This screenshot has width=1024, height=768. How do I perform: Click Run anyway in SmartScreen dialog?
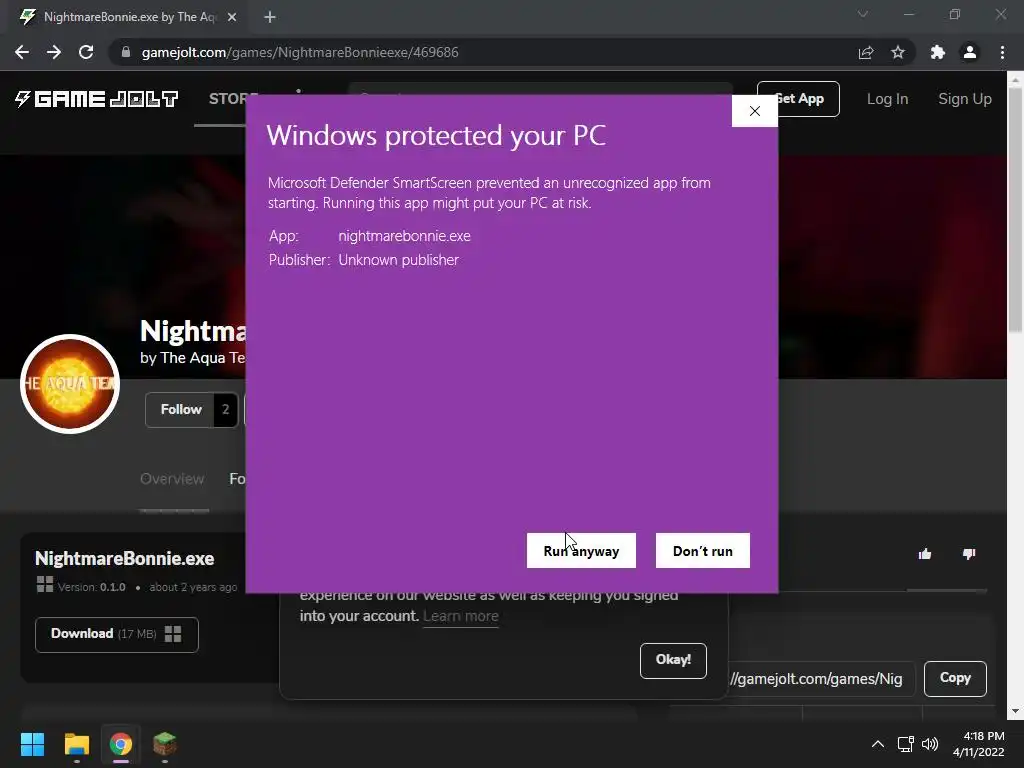[x=581, y=551]
